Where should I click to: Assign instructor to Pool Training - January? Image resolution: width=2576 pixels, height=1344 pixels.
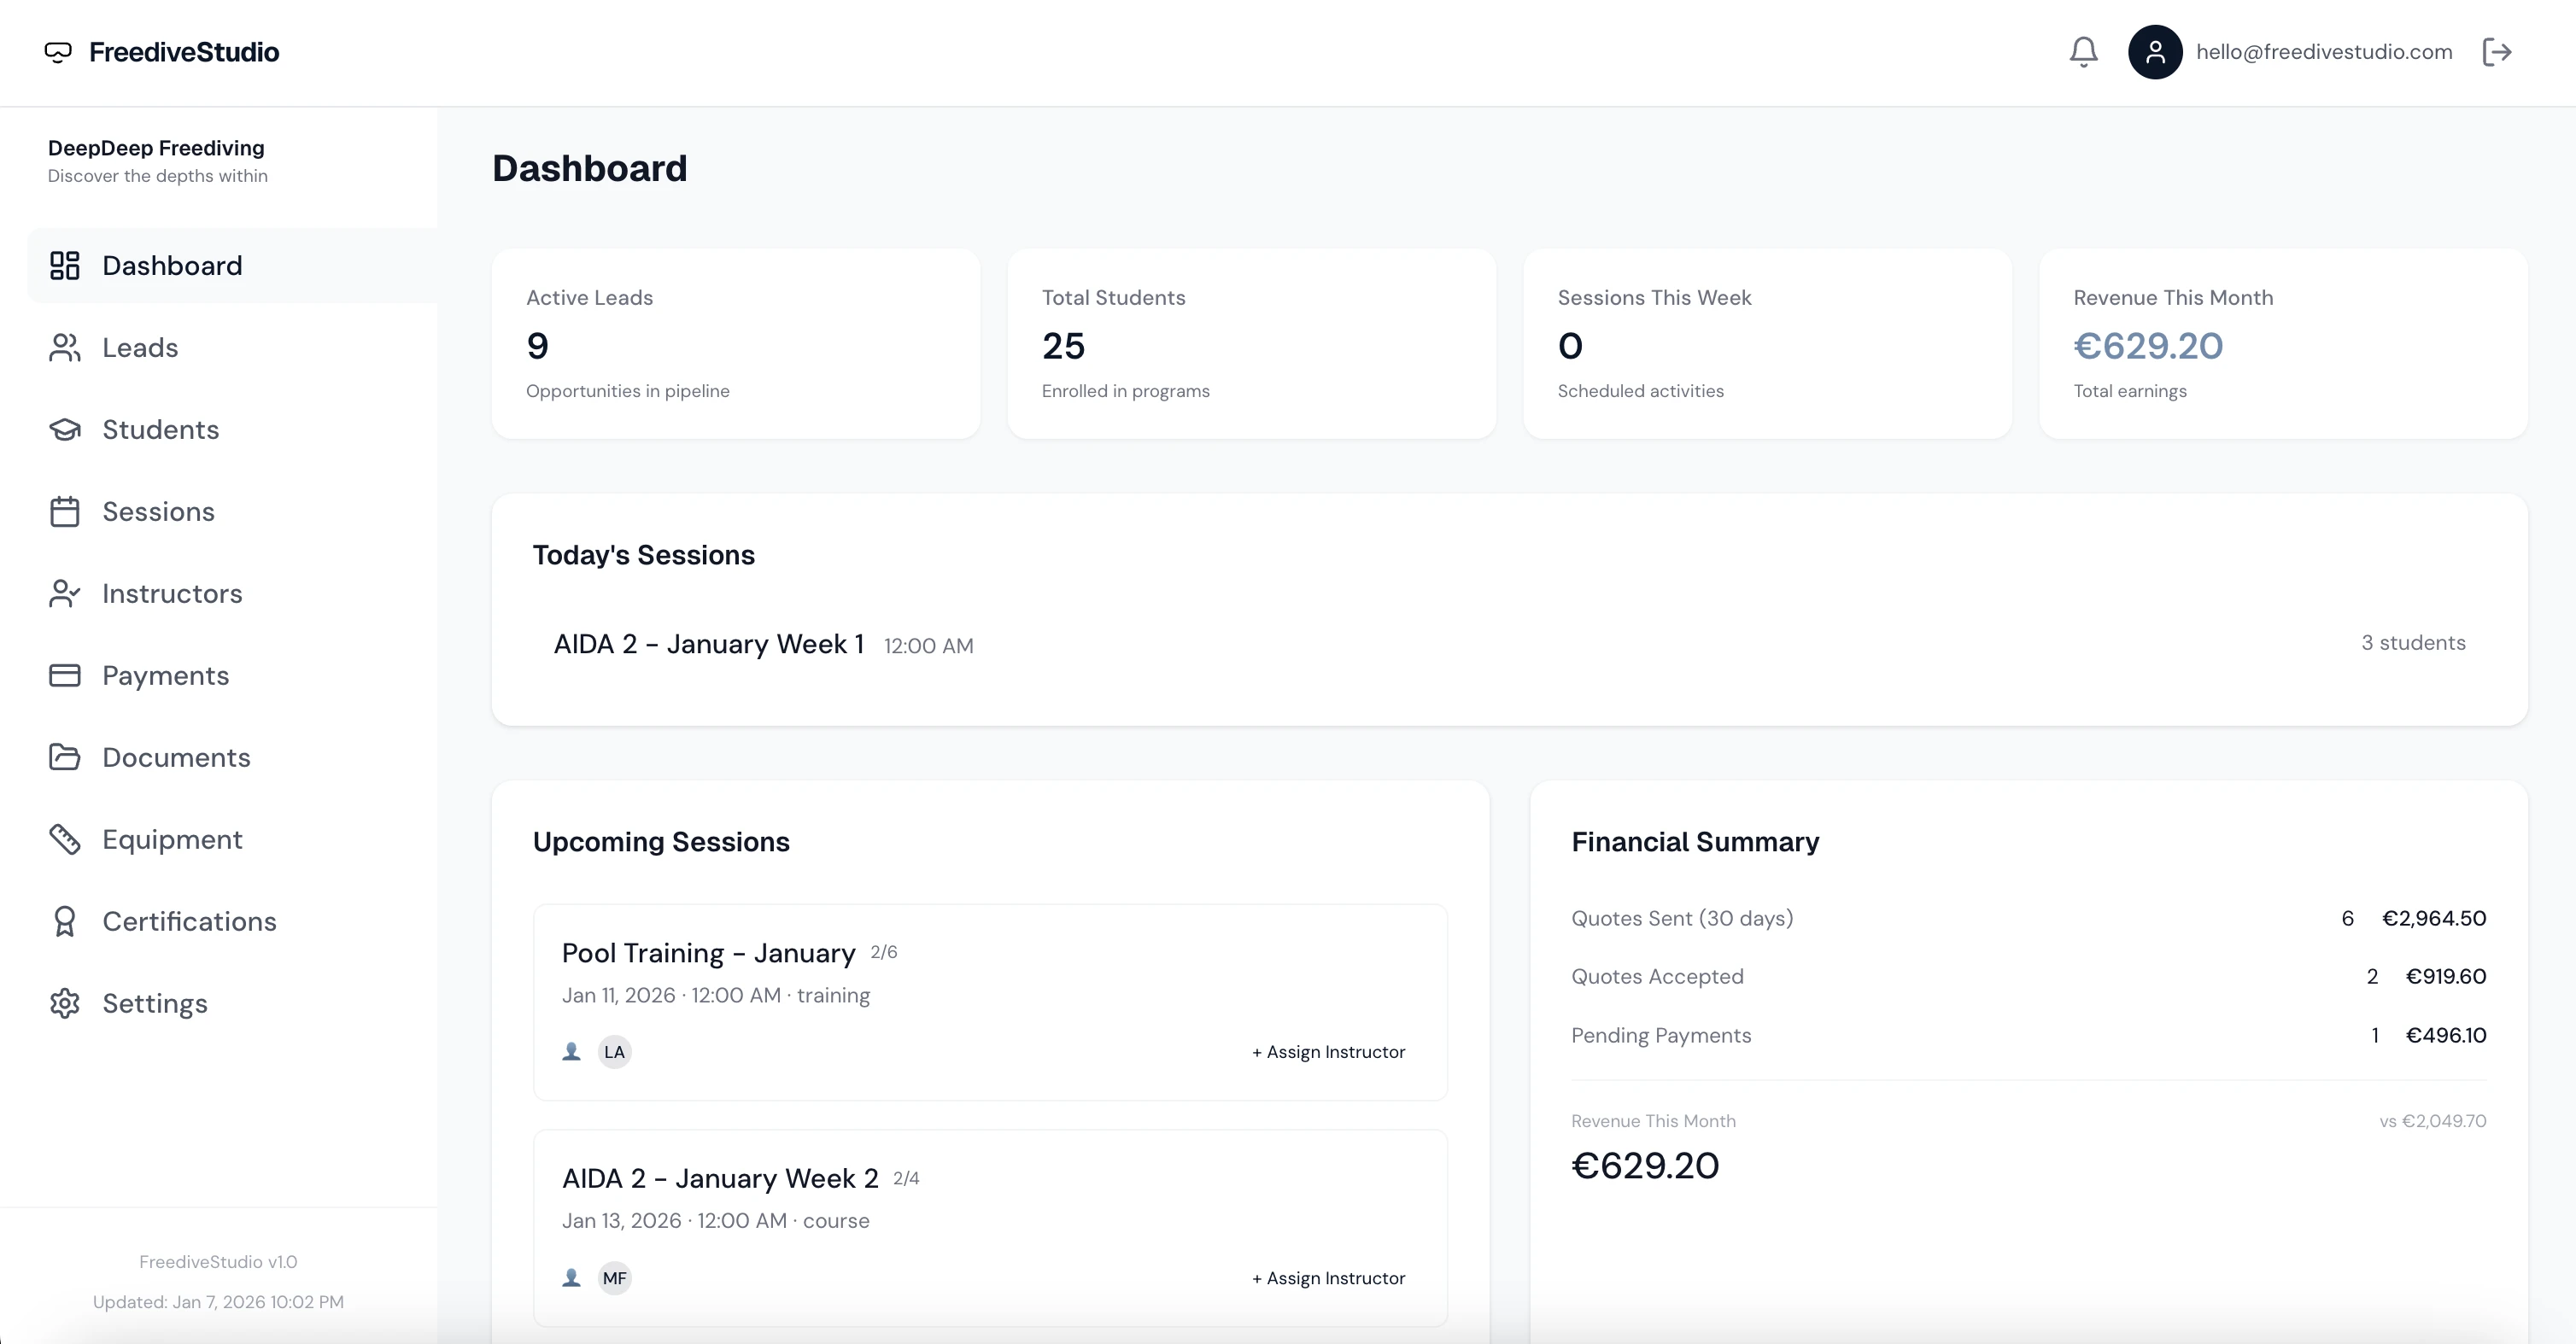(1329, 1051)
